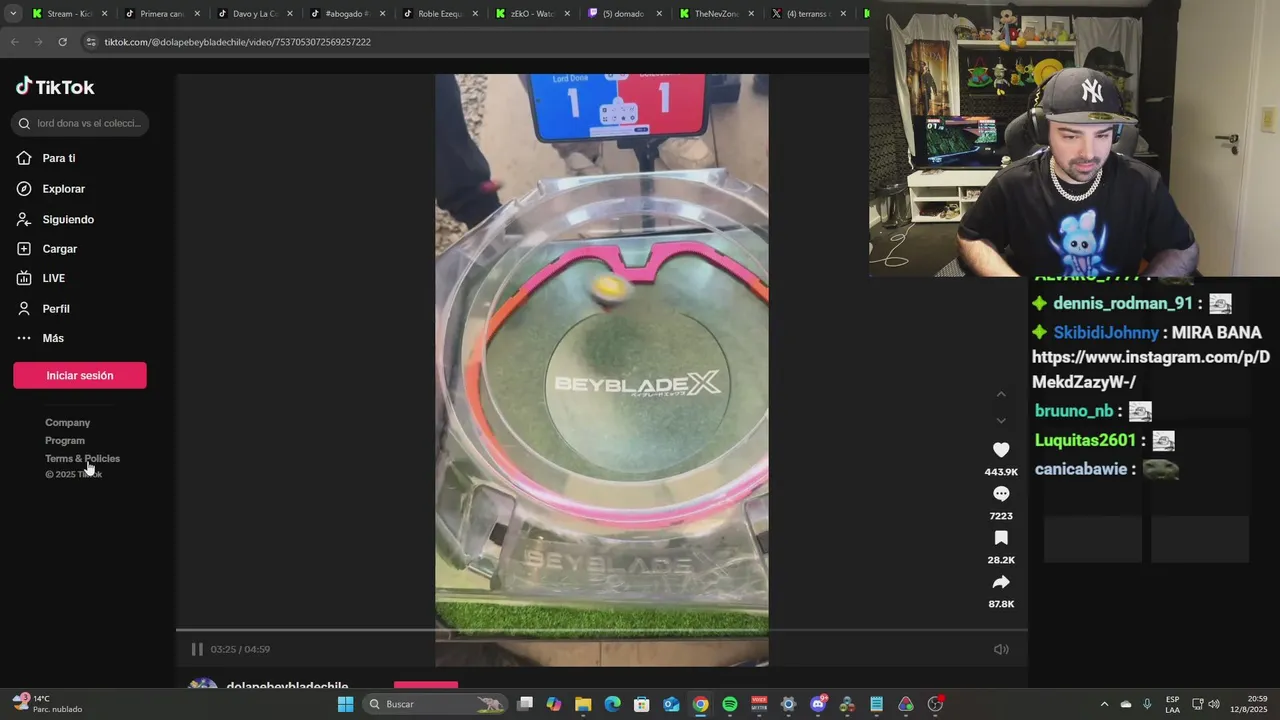This screenshot has height=720, width=1280.
Task: Switch to TheNevZone tab
Action: pyautogui.click(x=718, y=14)
